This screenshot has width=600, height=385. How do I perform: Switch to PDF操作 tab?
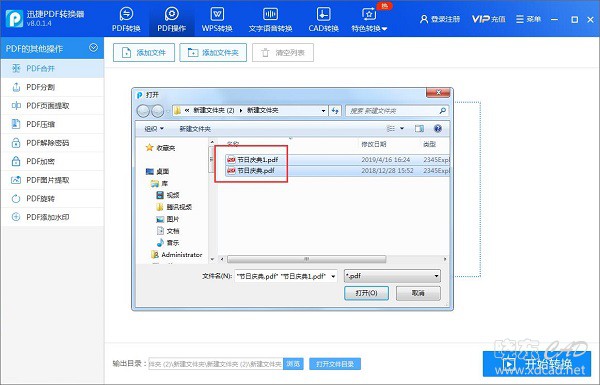(171, 19)
